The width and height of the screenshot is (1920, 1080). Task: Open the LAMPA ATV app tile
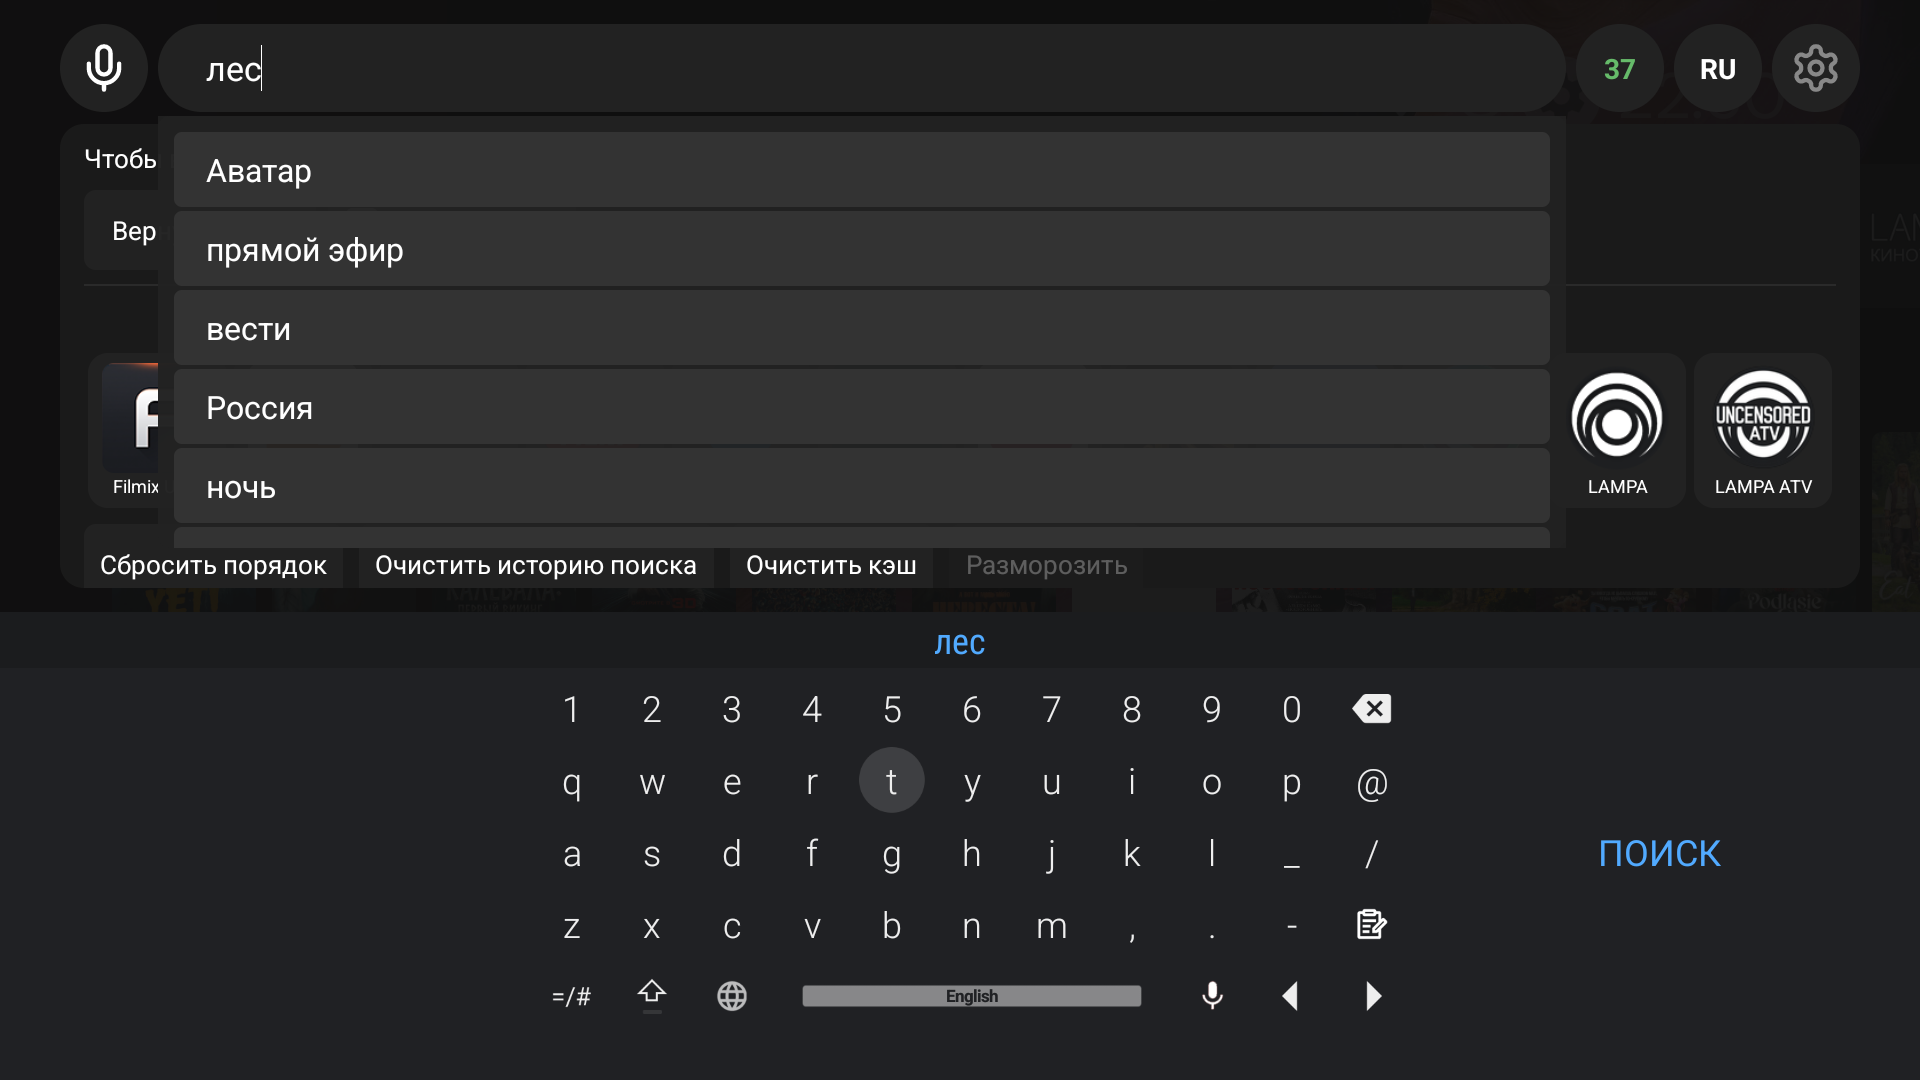pos(1763,431)
